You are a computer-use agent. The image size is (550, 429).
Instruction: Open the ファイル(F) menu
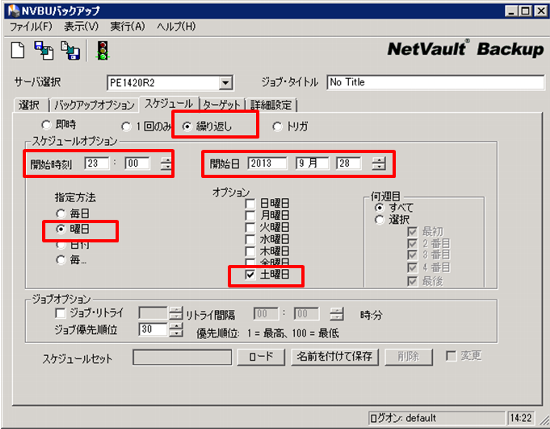[x=31, y=26]
